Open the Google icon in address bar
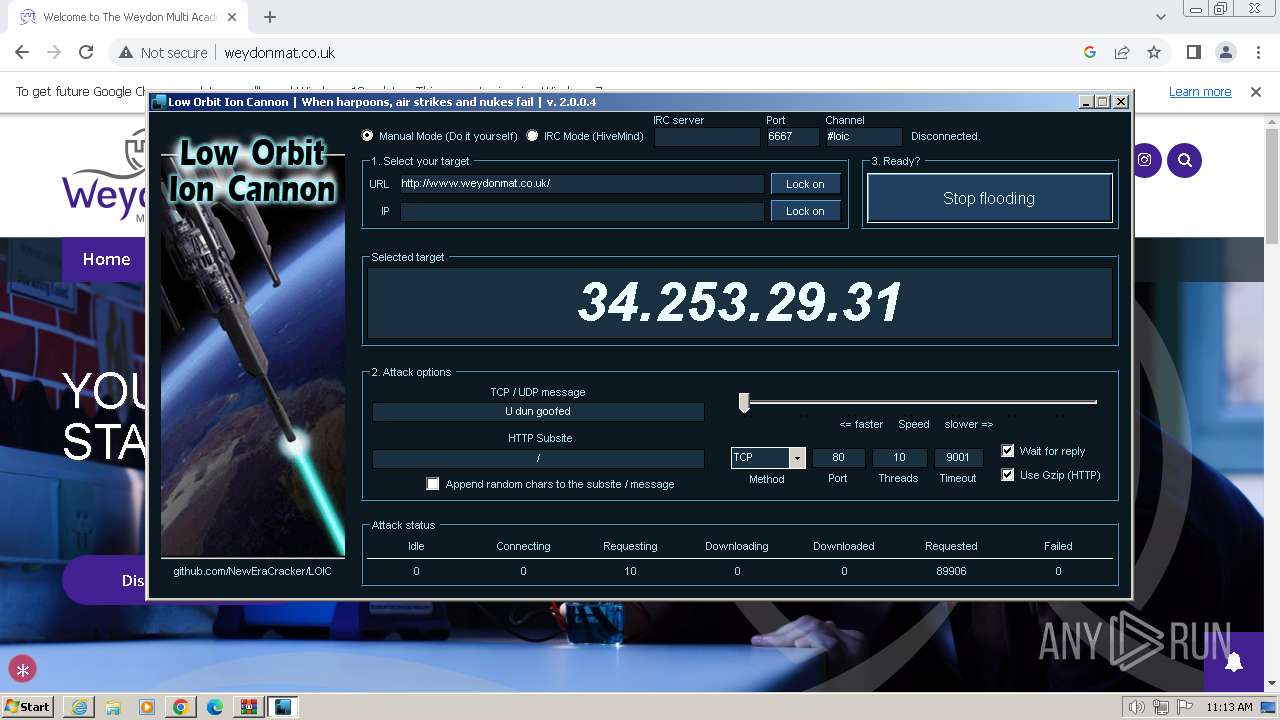The width and height of the screenshot is (1280, 720). 1090,53
